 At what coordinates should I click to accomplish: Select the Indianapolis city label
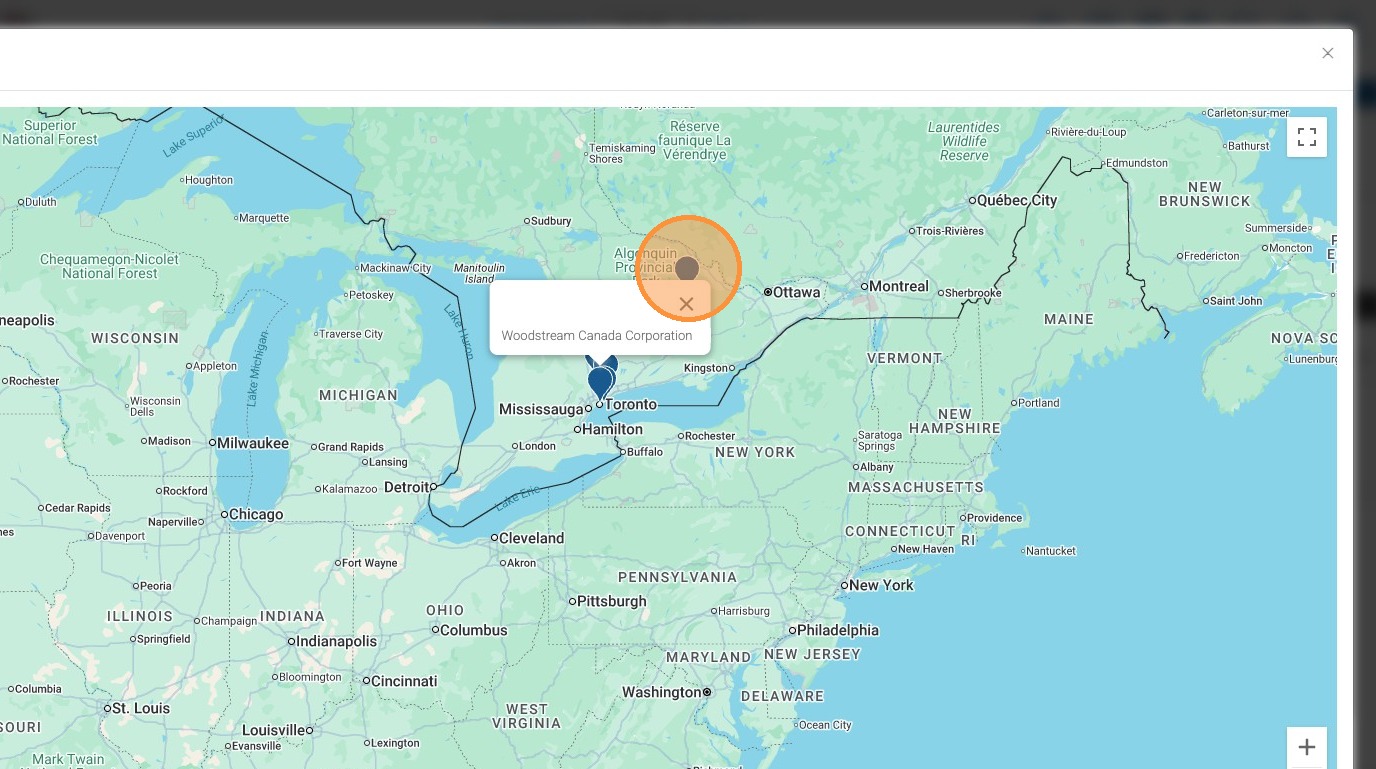pyautogui.click(x=337, y=641)
